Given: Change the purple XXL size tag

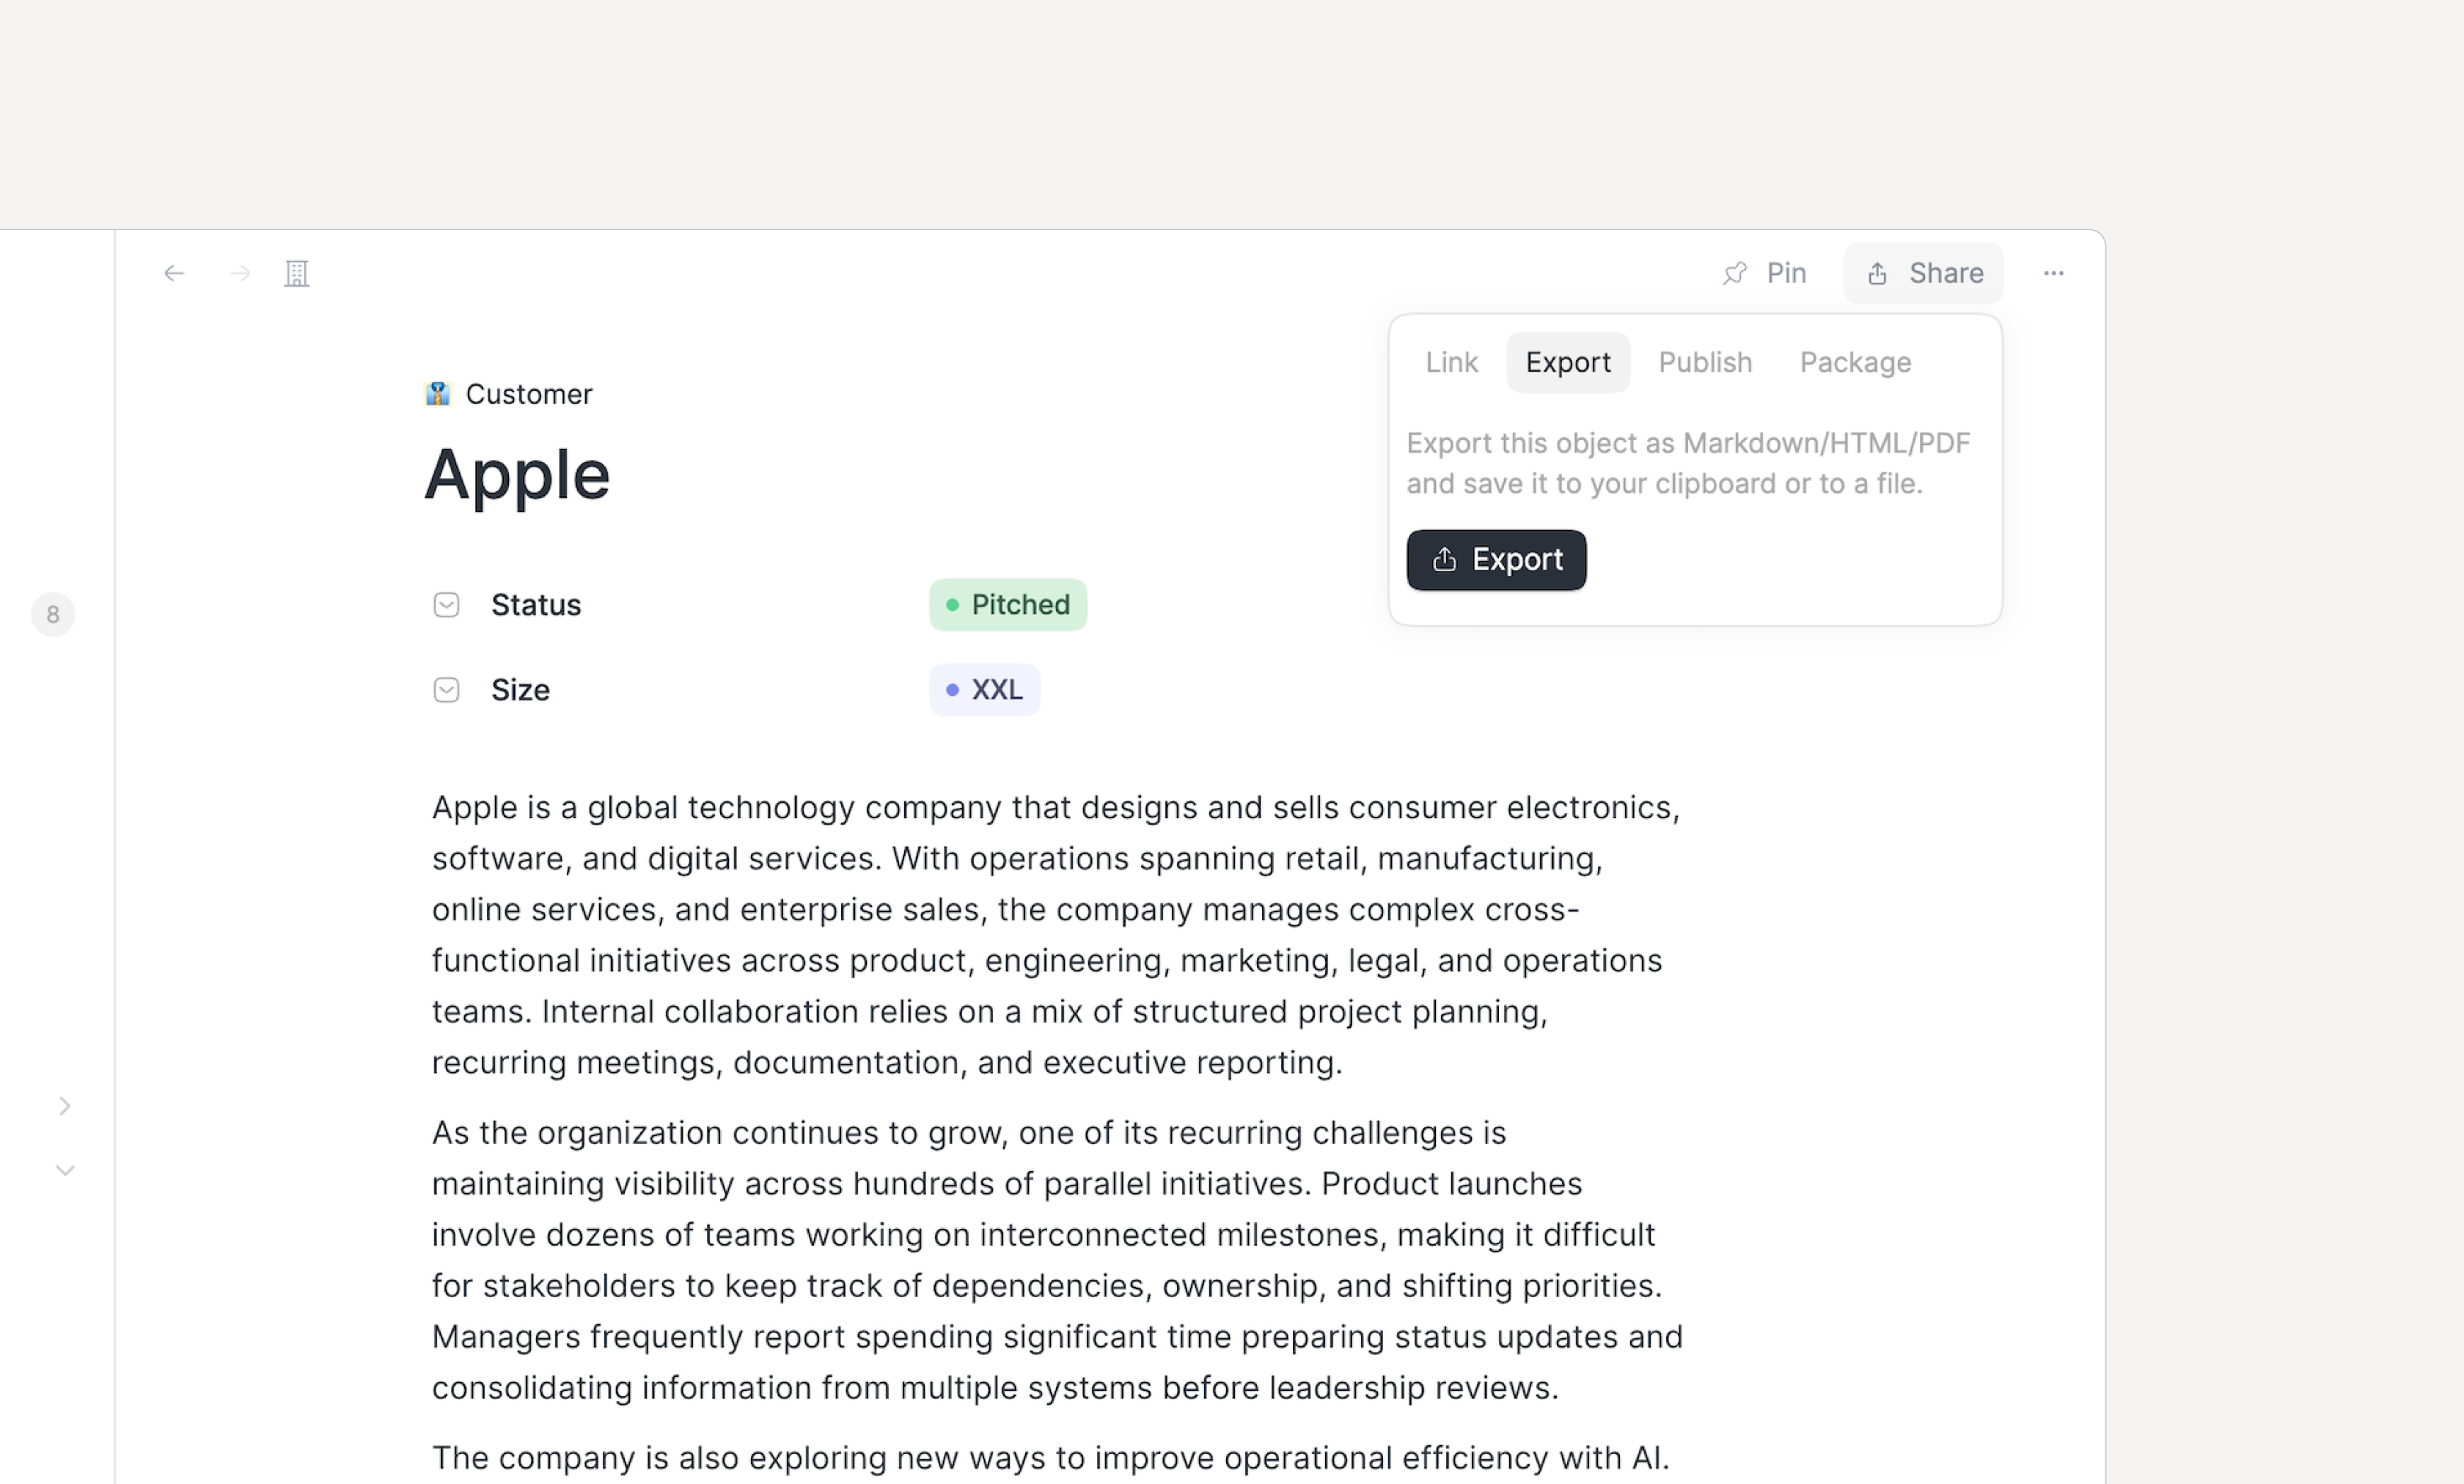Looking at the screenshot, I should [984, 690].
